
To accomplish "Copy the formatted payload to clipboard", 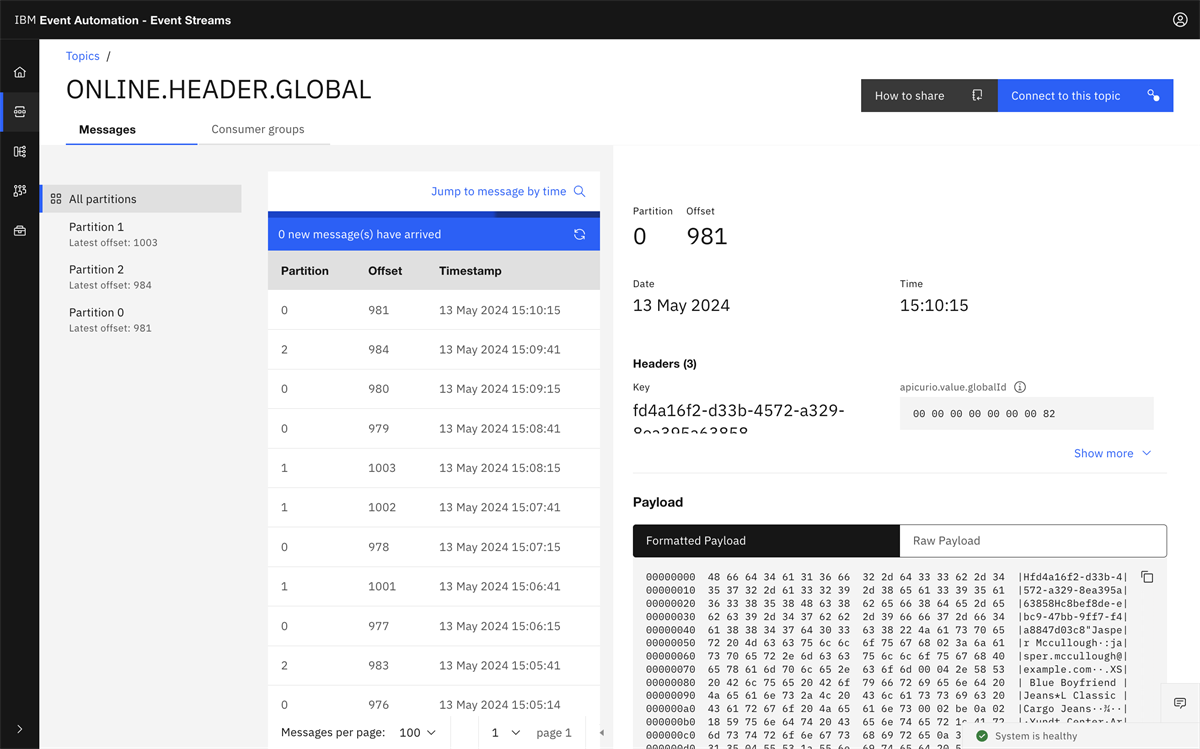I will pos(1147,577).
